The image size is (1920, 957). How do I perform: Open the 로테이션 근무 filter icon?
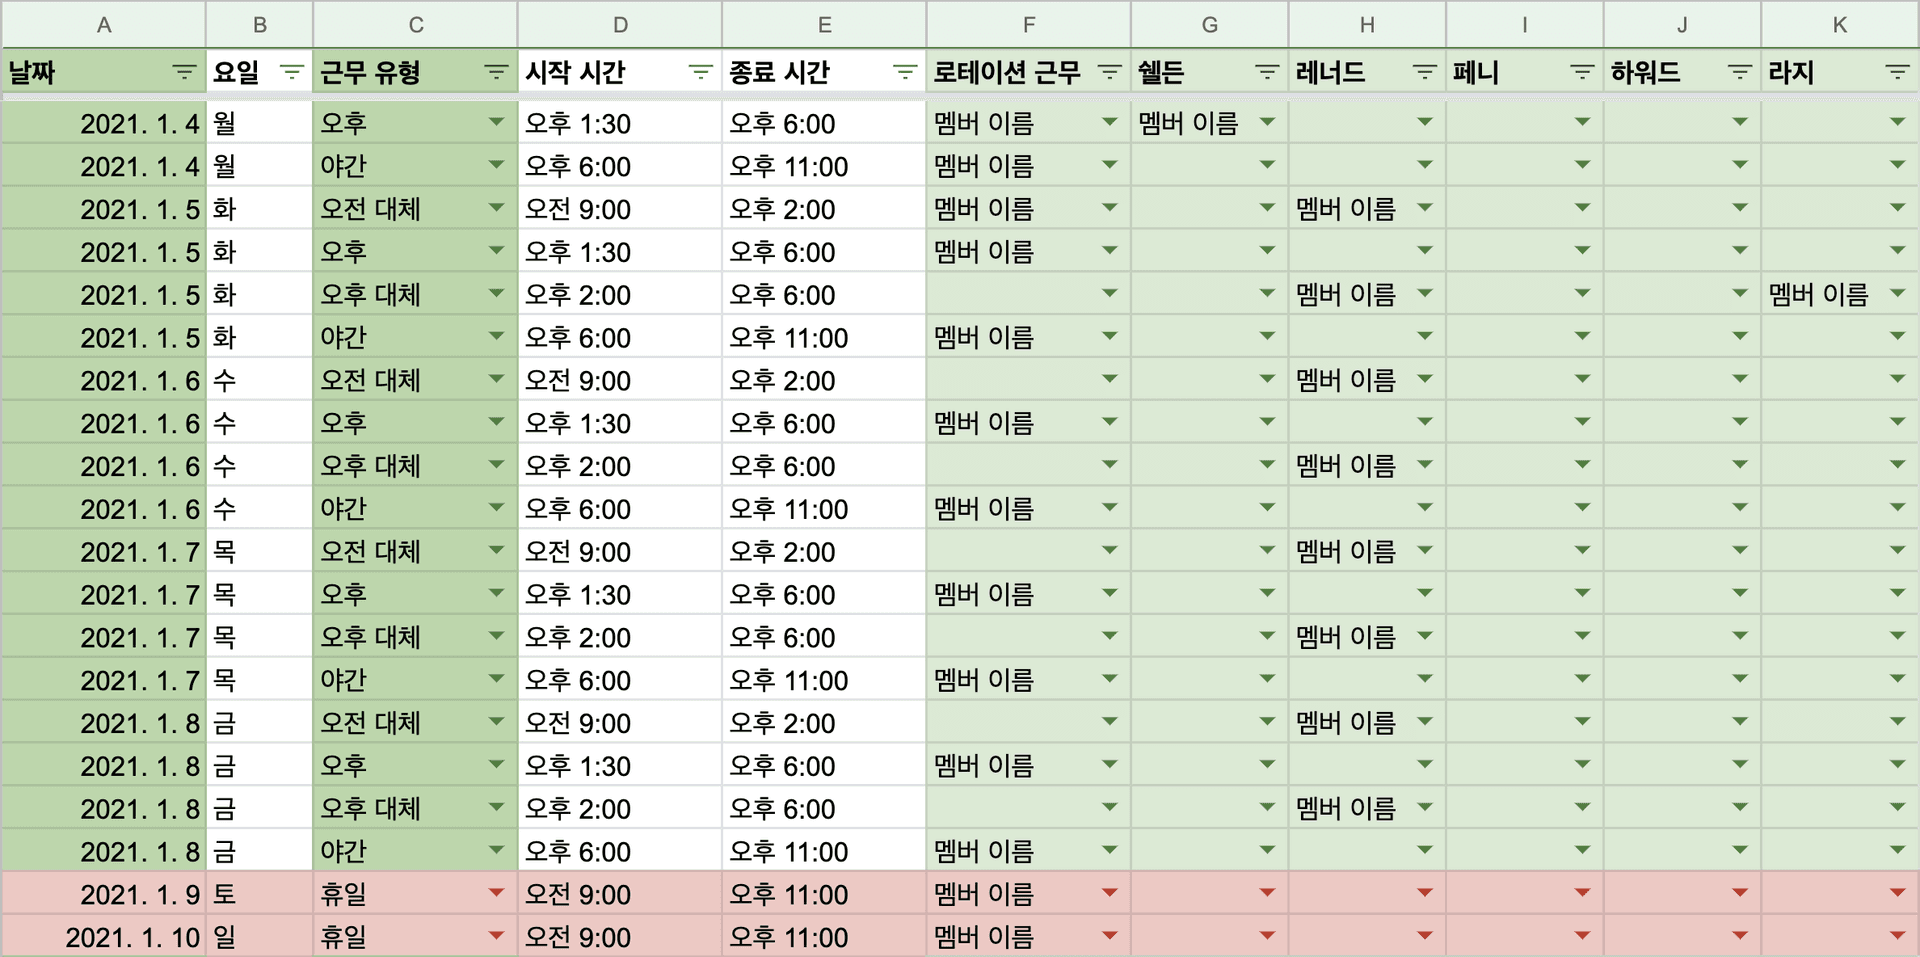[x=1109, y=72]
